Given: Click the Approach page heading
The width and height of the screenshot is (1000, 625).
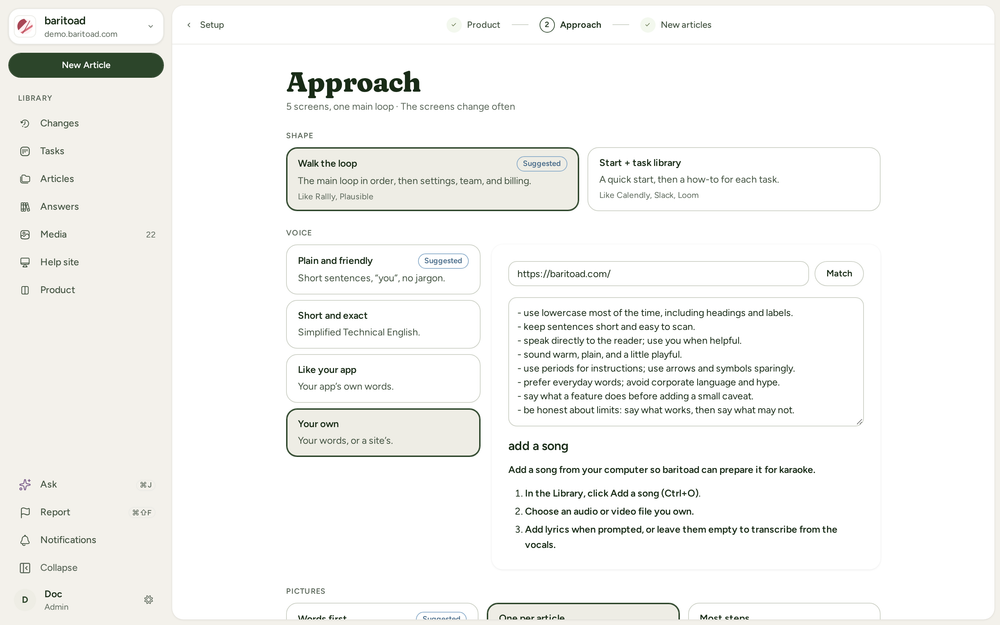Looking at the screenshot, I should (353, 83).
